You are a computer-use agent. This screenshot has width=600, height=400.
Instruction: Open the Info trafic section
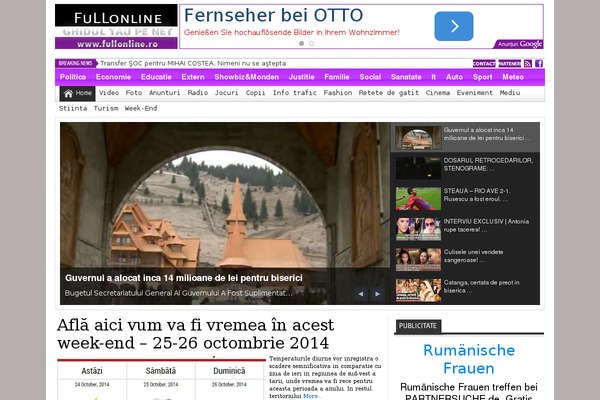pyautogui.click(x=295, y=93)
